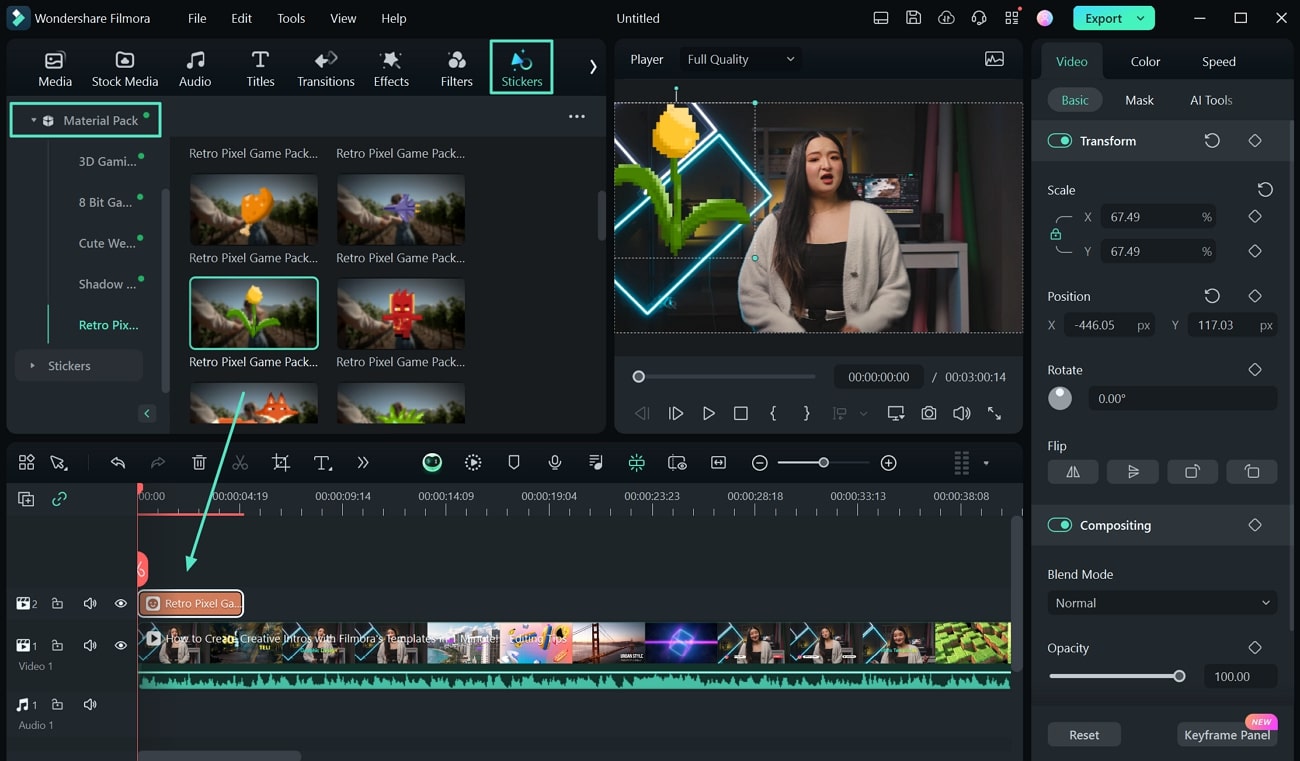The height and width of the screenshot is (761, 1300).
Task: Switch the player to fullscreen
Action: click(994, 413)
